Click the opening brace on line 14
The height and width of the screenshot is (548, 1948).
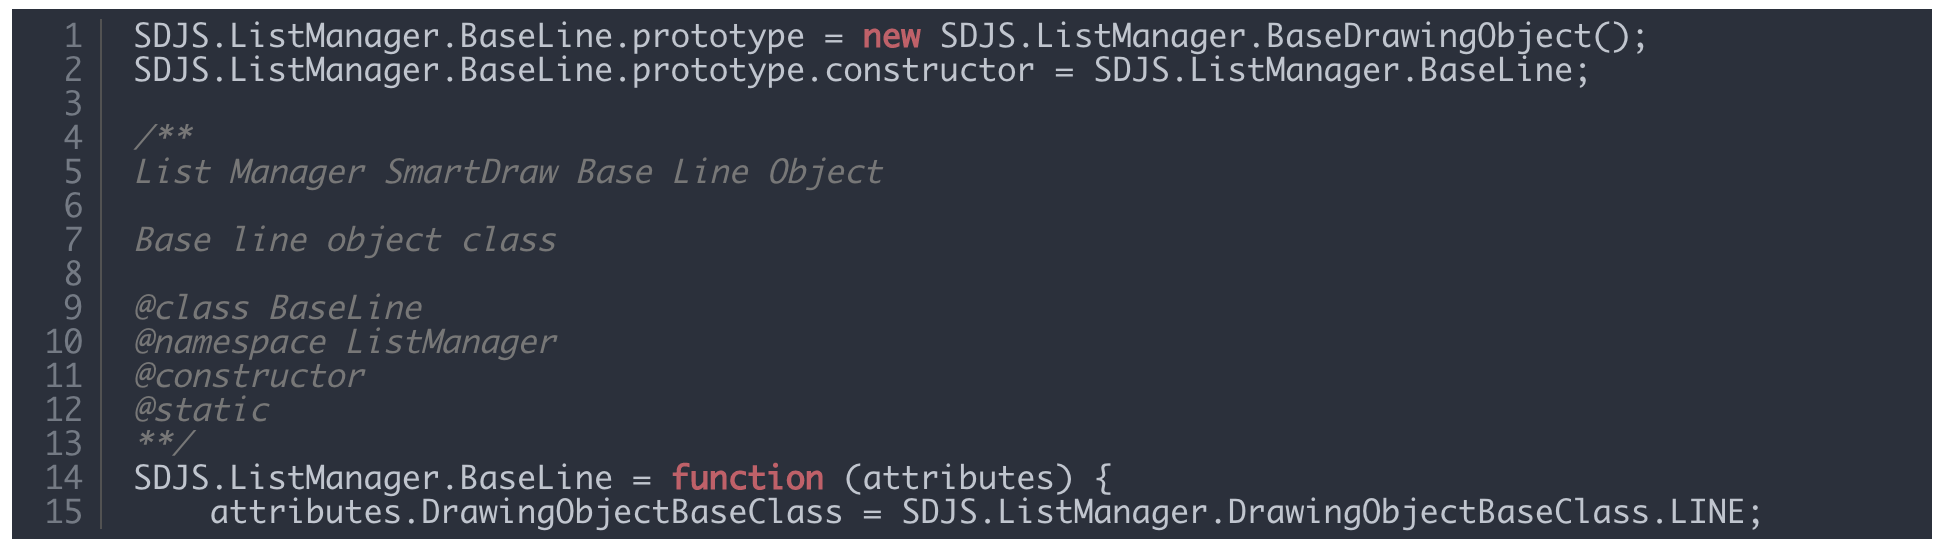tap(1103, 479)
